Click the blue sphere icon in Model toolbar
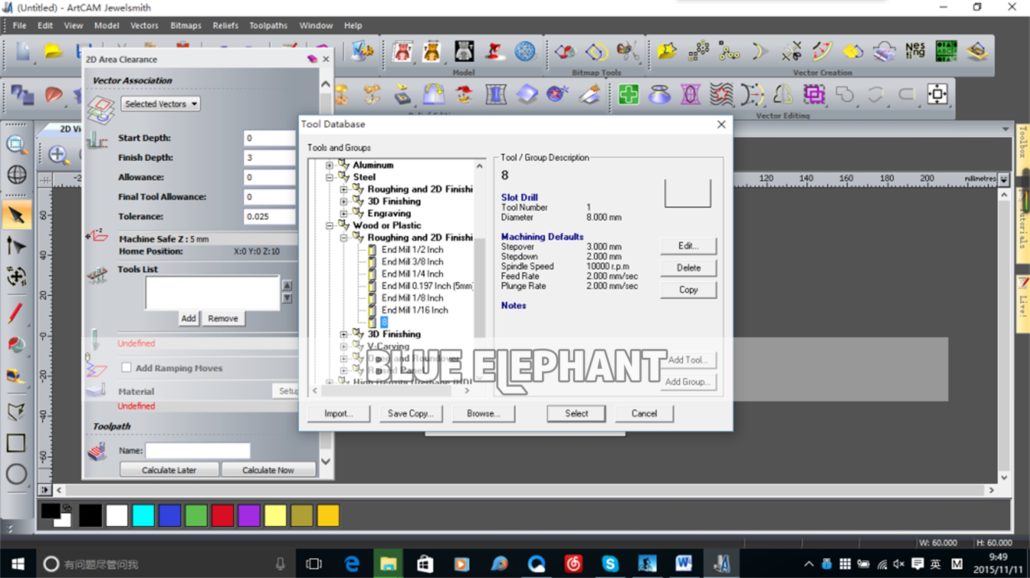Image resolution: width=1030 pixels, height=578 pixels. pos(525,51)
